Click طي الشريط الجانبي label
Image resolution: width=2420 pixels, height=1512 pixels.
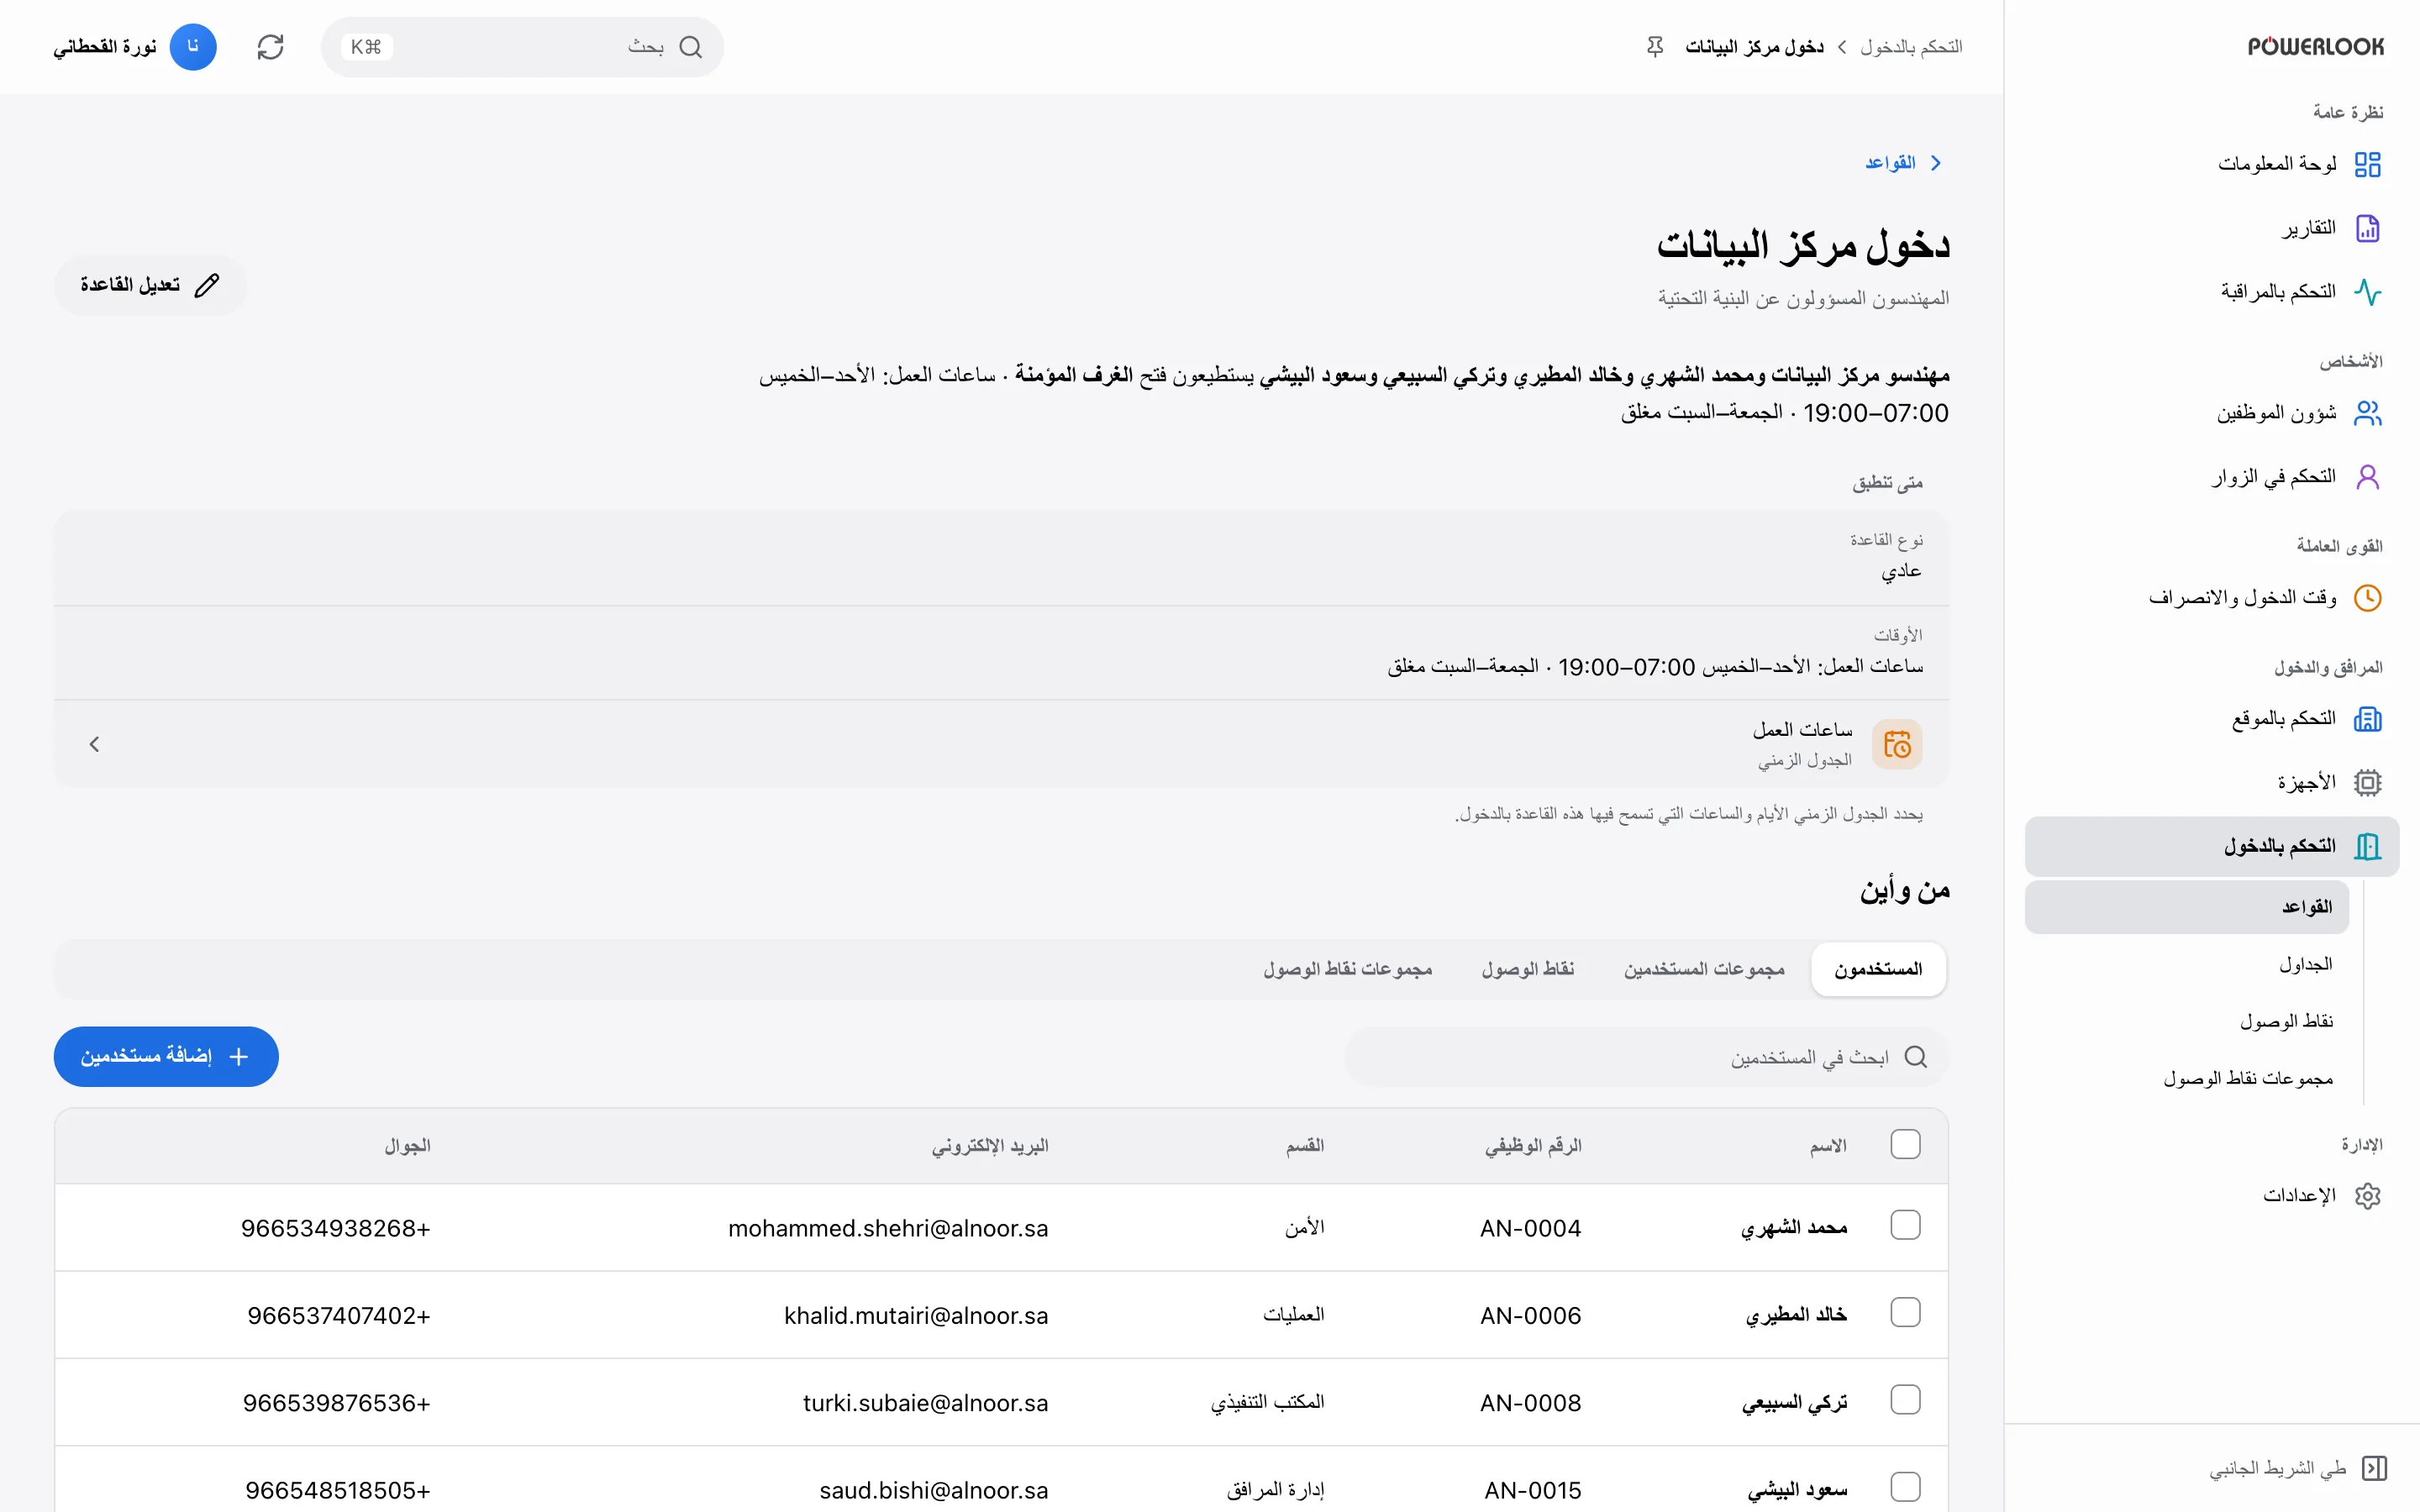[2277, 1468]
